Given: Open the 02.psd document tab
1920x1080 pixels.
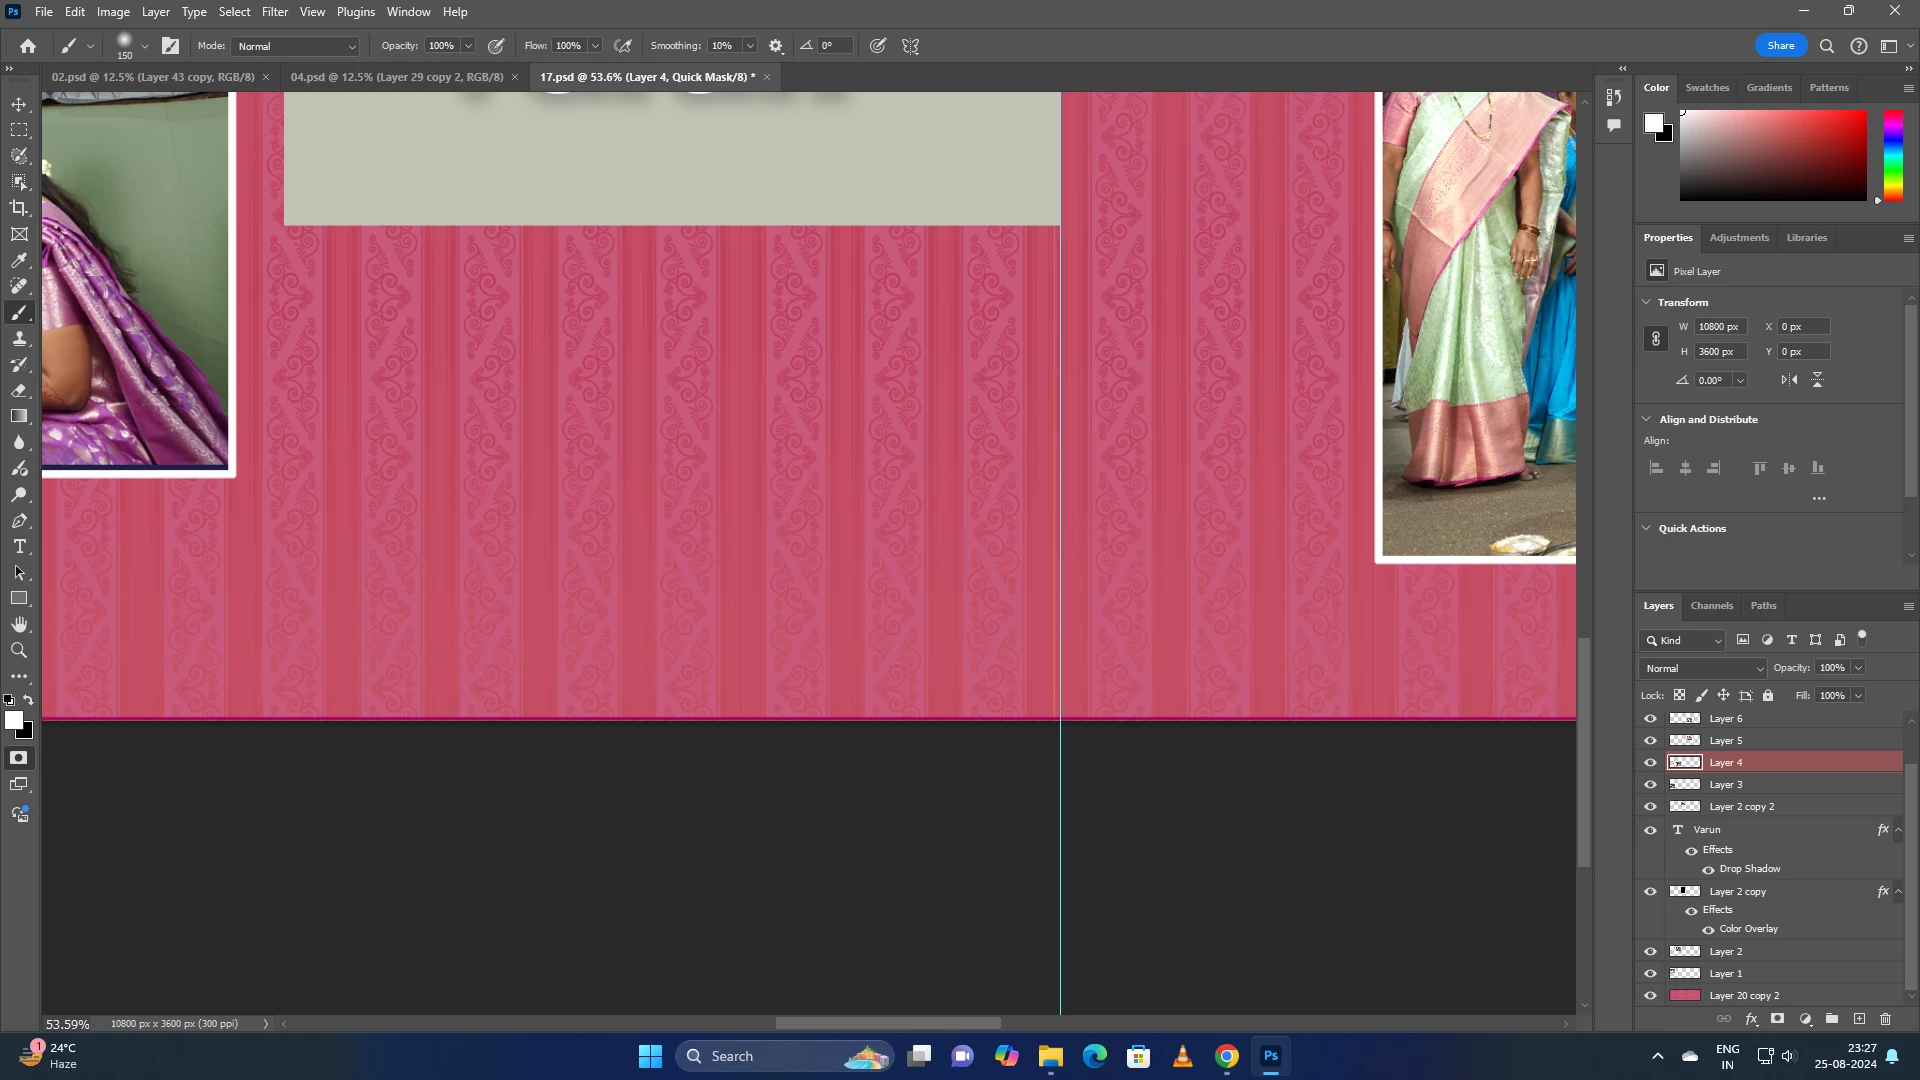Looking at the screenshot, I should coord(153,77).
